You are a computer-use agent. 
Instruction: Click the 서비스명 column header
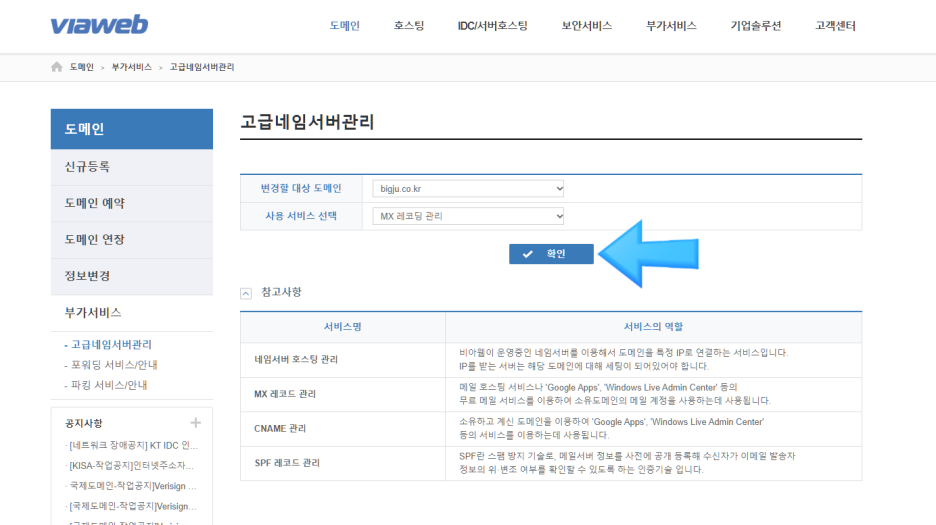343,327
